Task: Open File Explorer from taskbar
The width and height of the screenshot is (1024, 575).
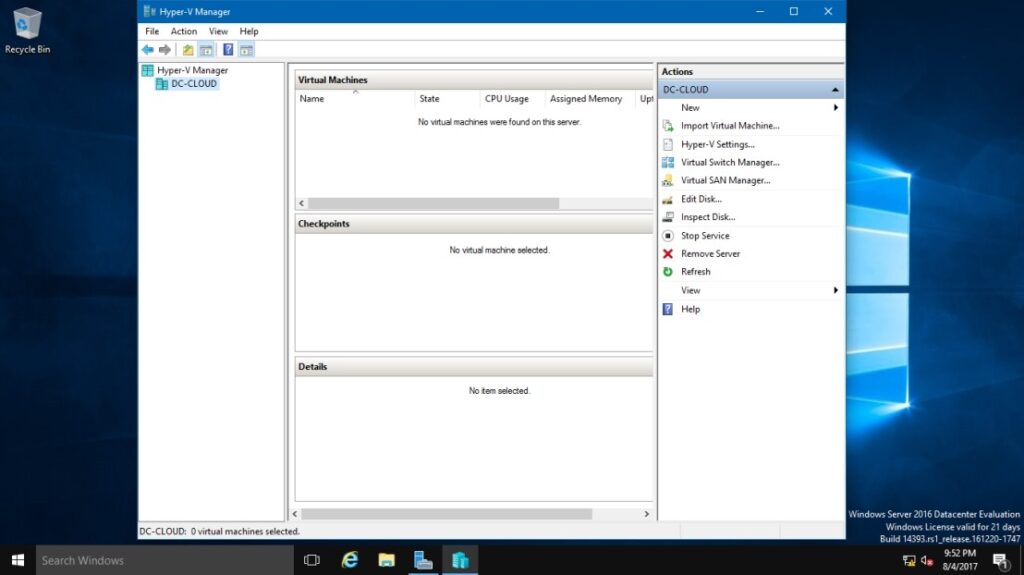Action: [x=387, y=560]
